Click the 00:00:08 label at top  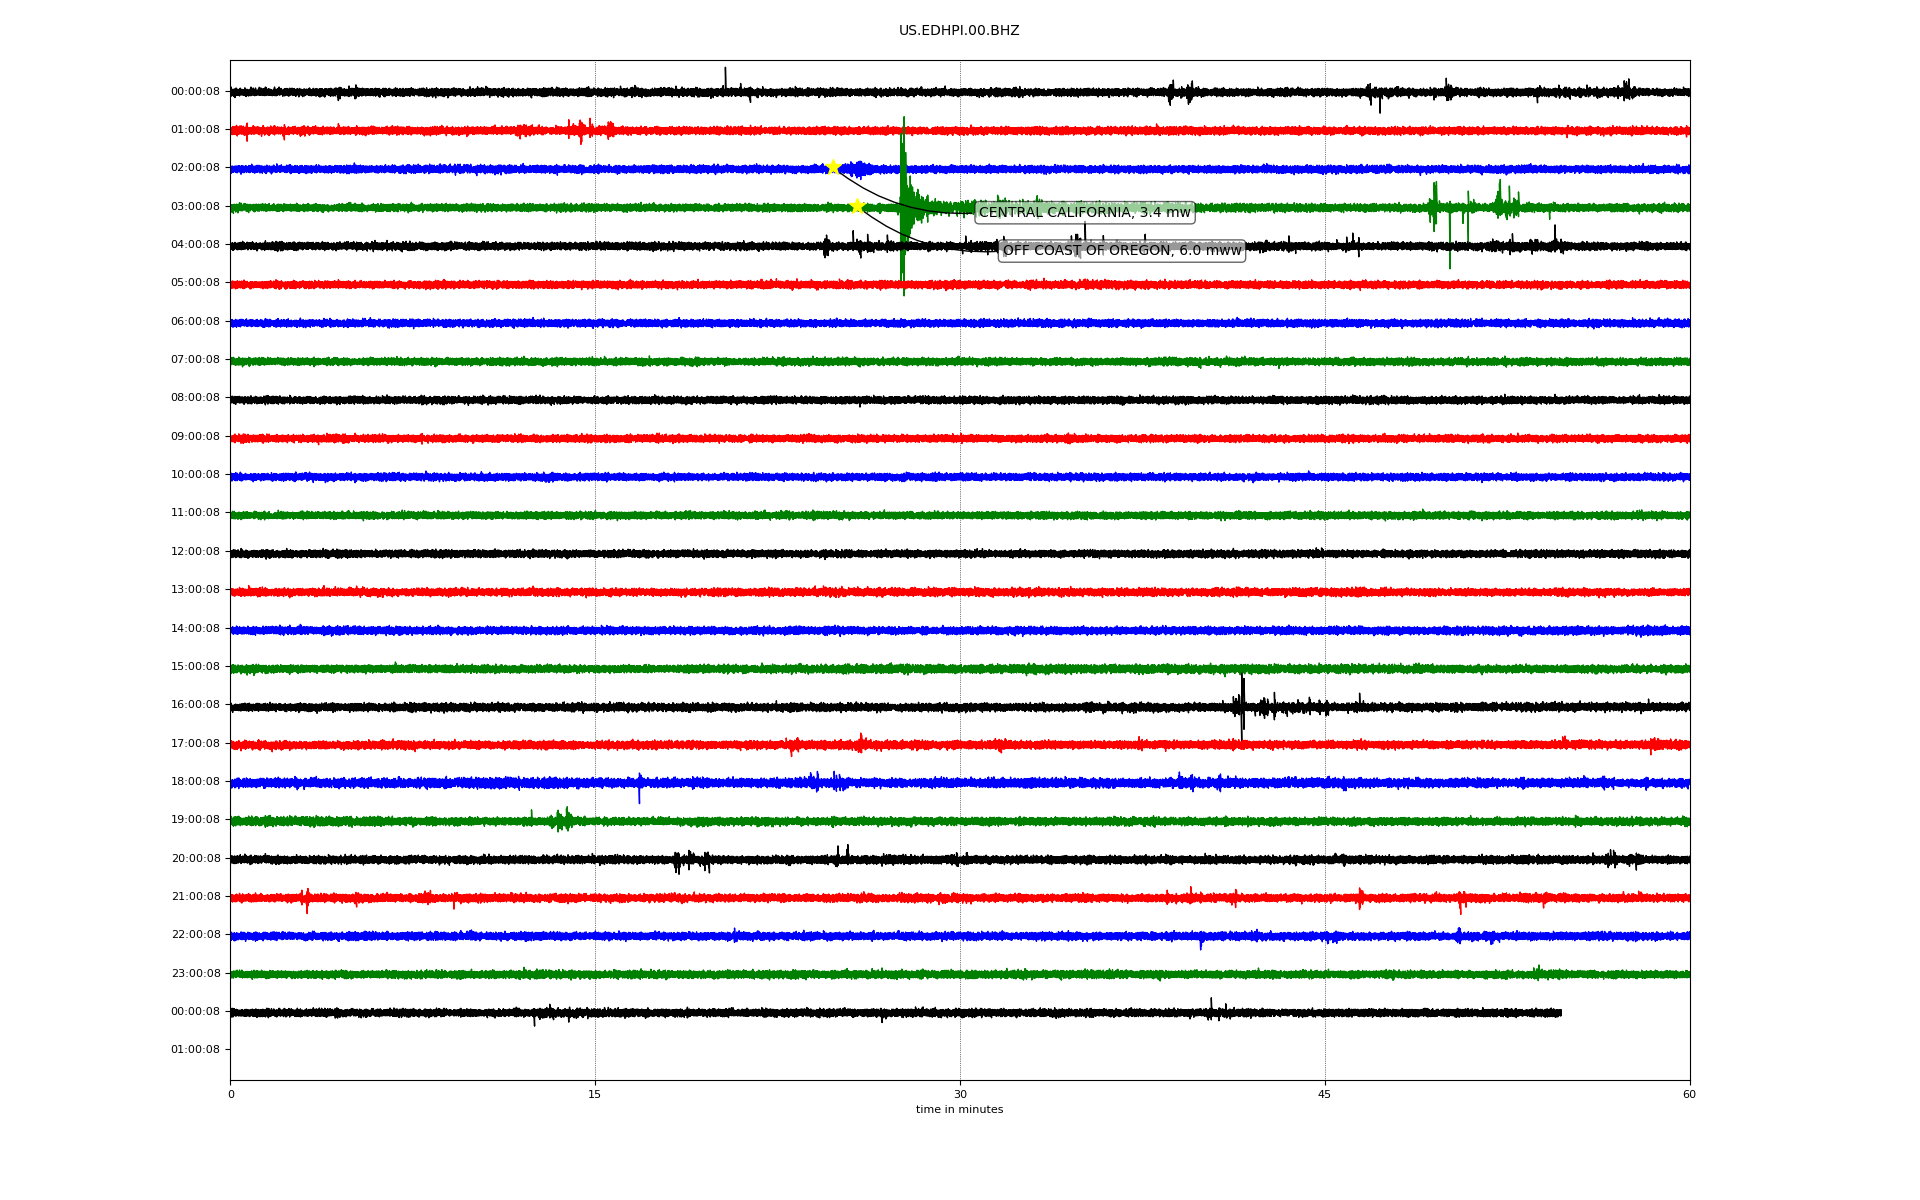[195, 92]
